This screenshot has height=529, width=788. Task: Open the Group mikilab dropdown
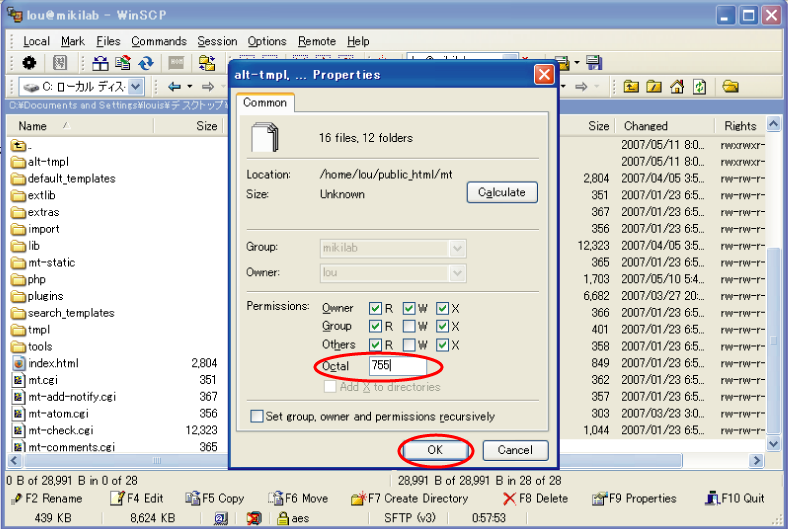457,248
